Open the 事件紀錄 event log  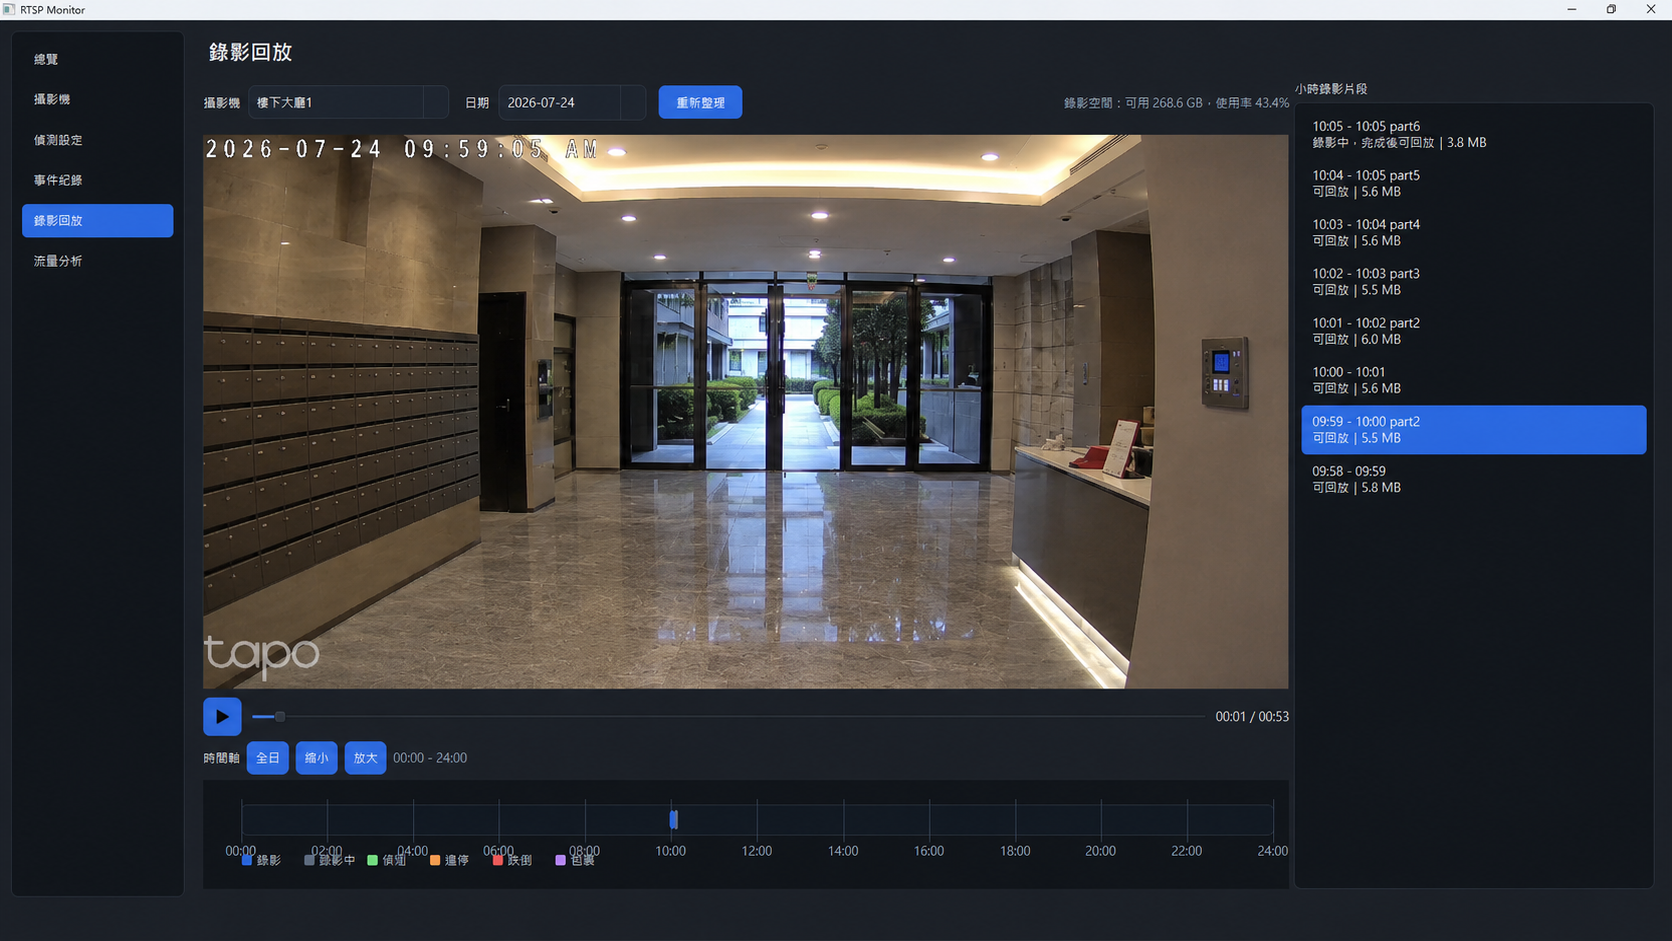coord(97,180)
